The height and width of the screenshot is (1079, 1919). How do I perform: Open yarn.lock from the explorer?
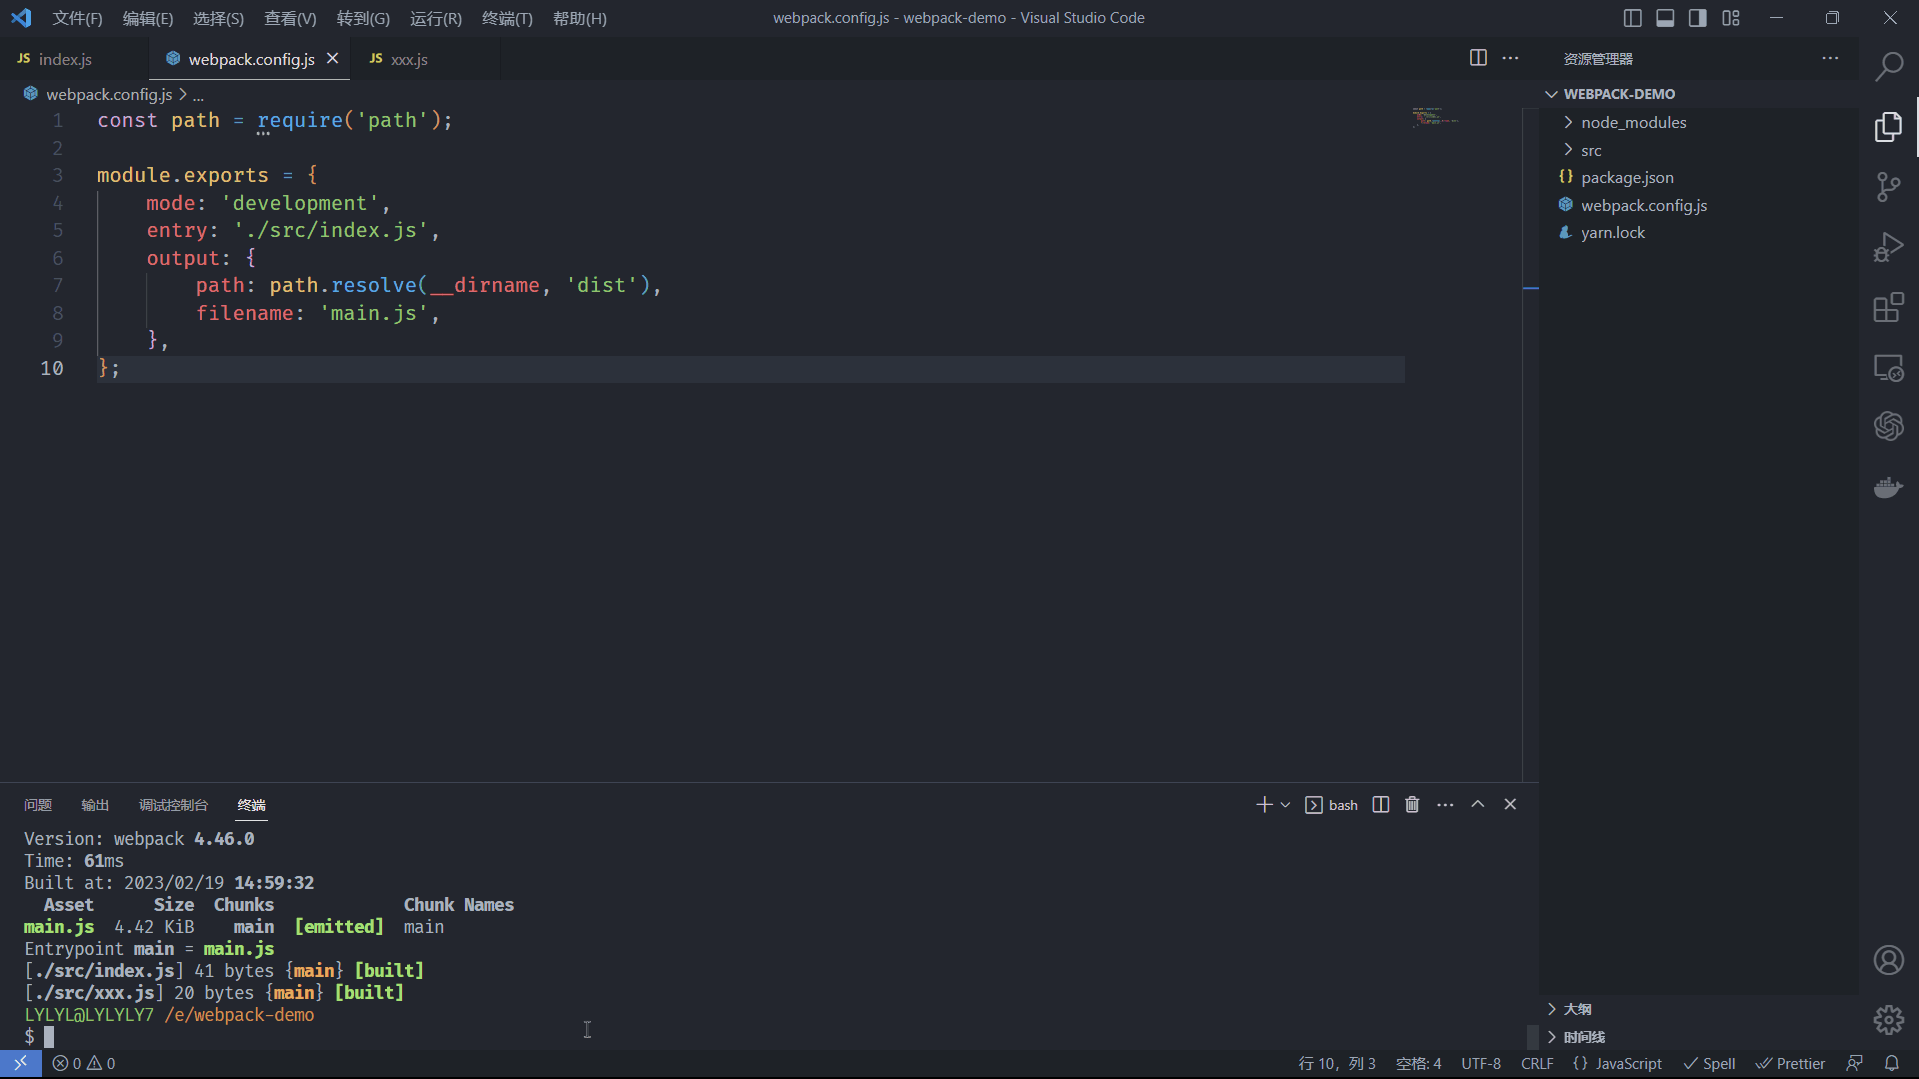(1612, 232)
